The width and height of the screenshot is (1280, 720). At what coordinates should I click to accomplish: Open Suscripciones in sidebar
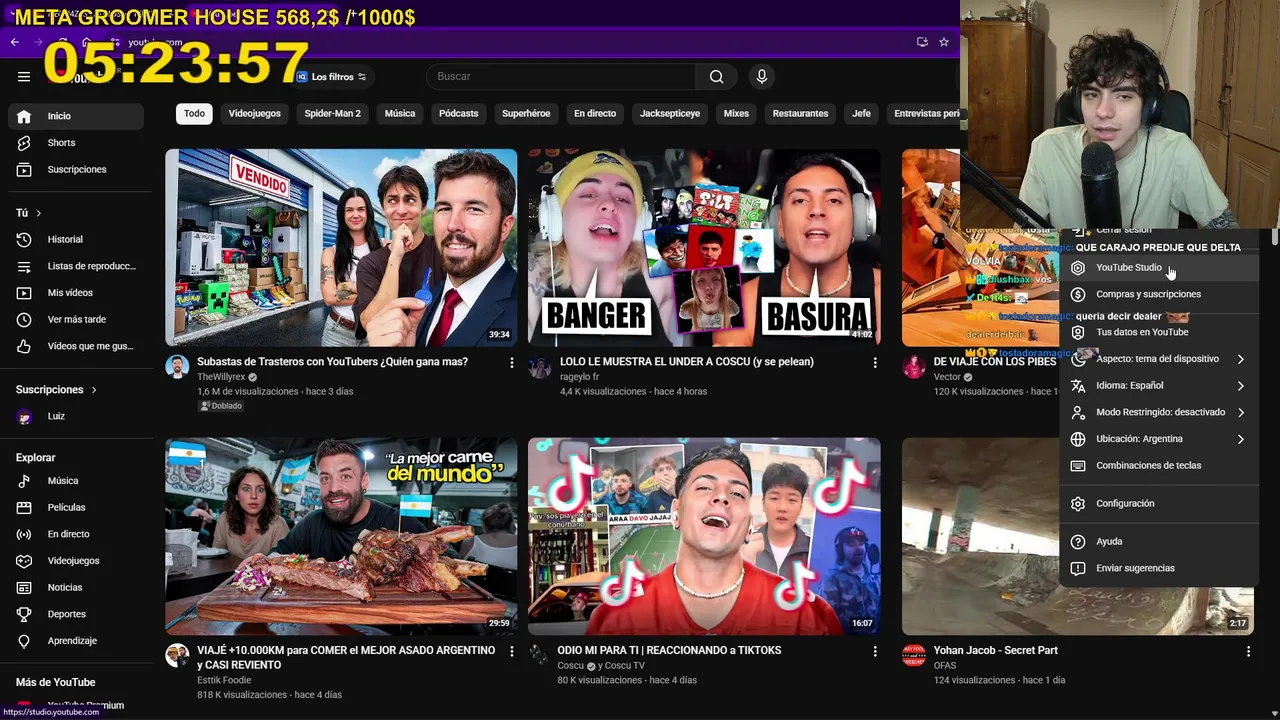tap(76, 169)
